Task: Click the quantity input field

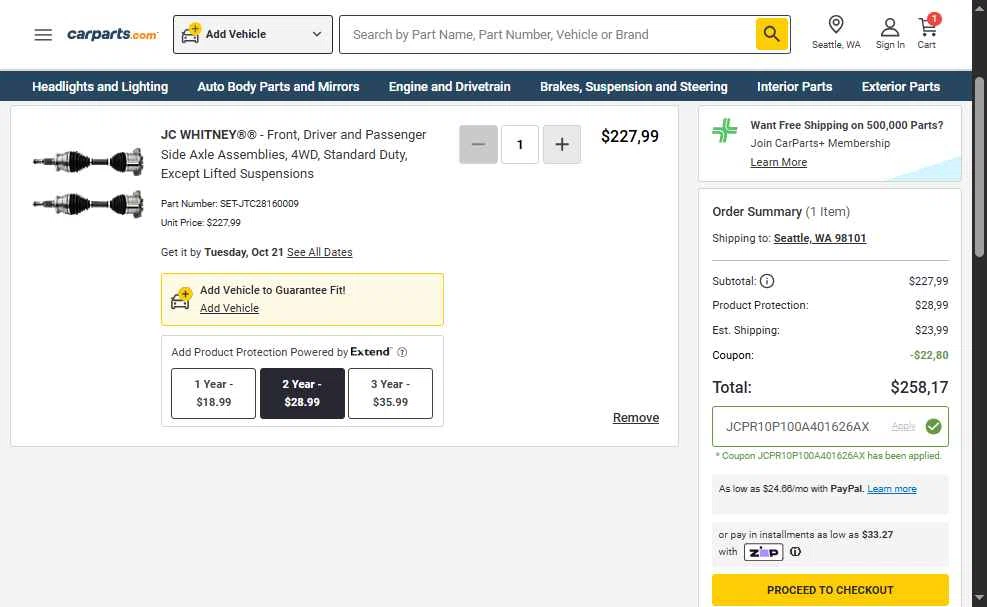Action: [520, 144]
